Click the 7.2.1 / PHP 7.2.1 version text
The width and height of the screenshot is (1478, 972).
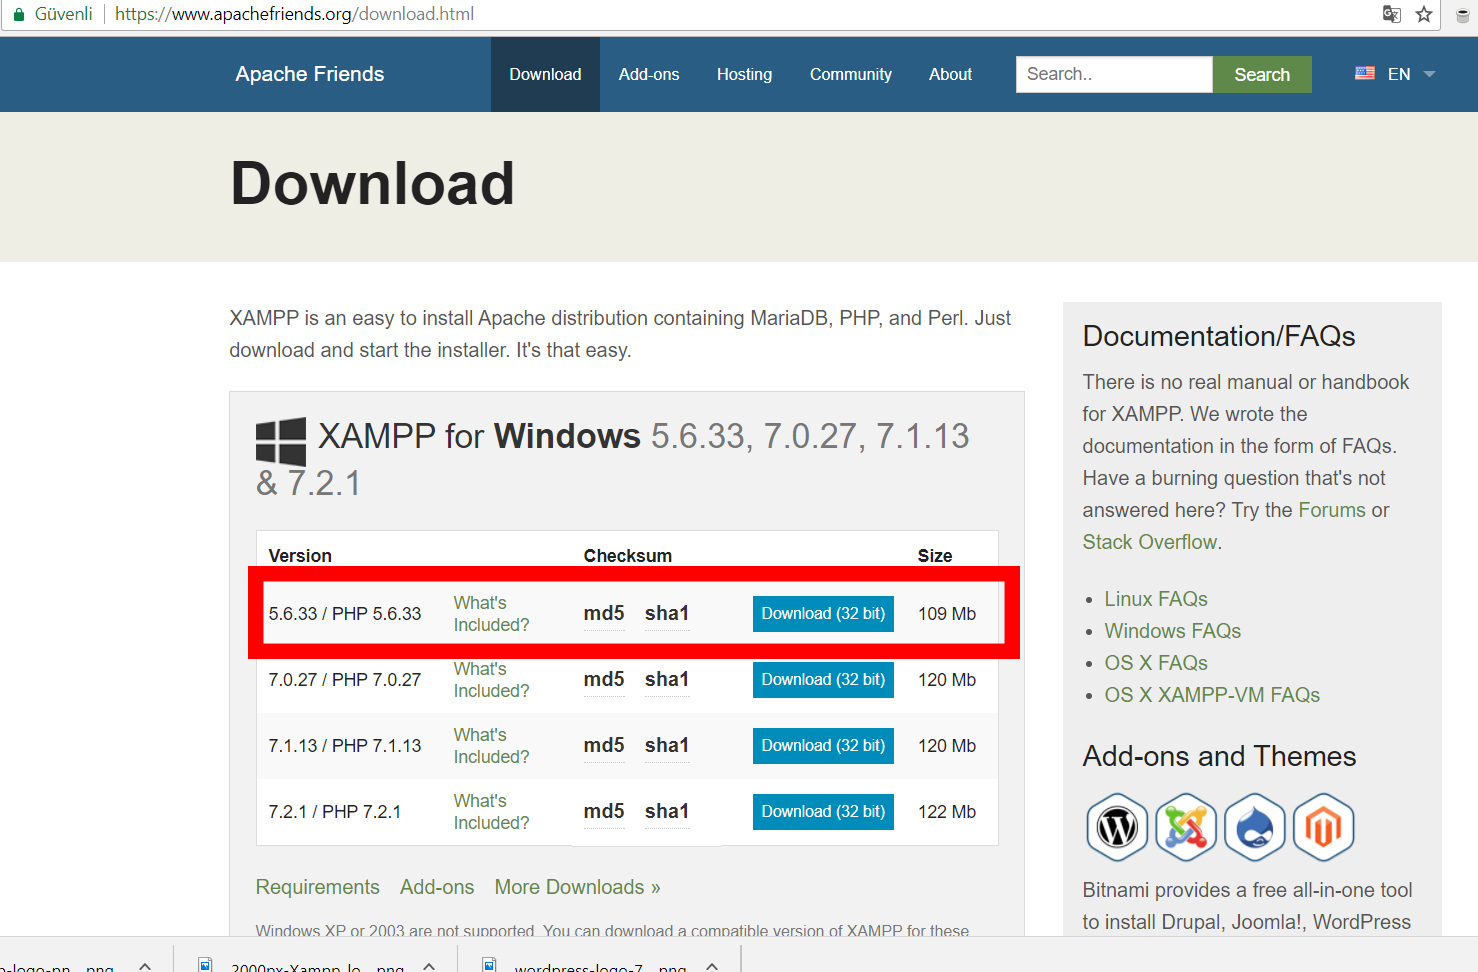(335, 812)
